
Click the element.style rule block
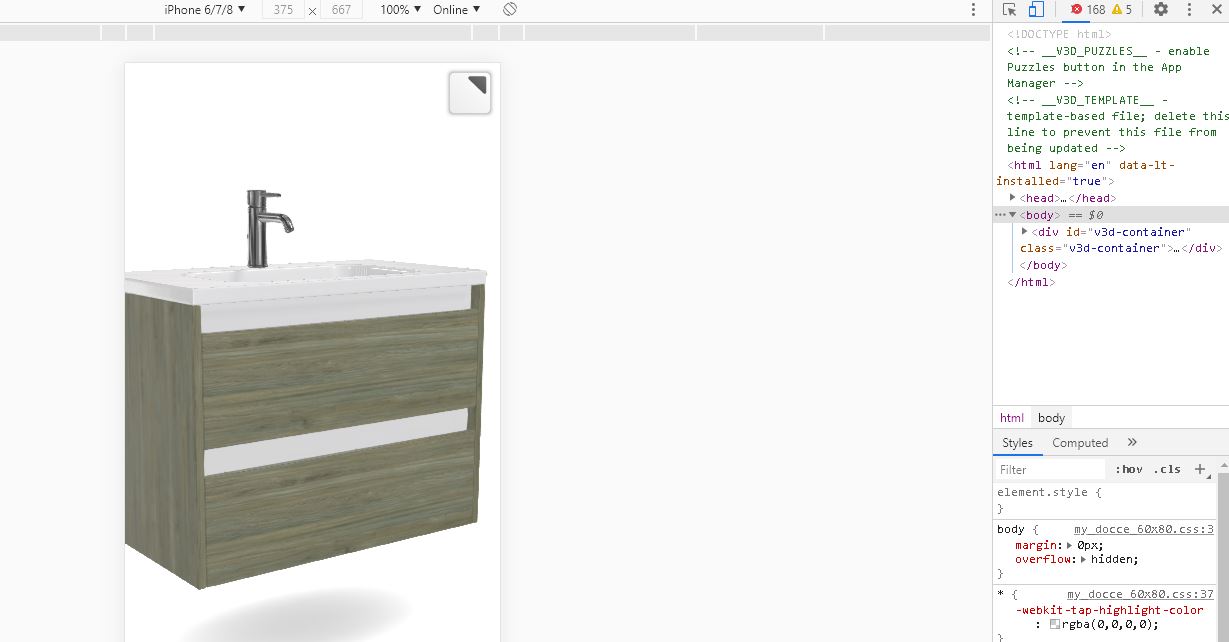1105,500
